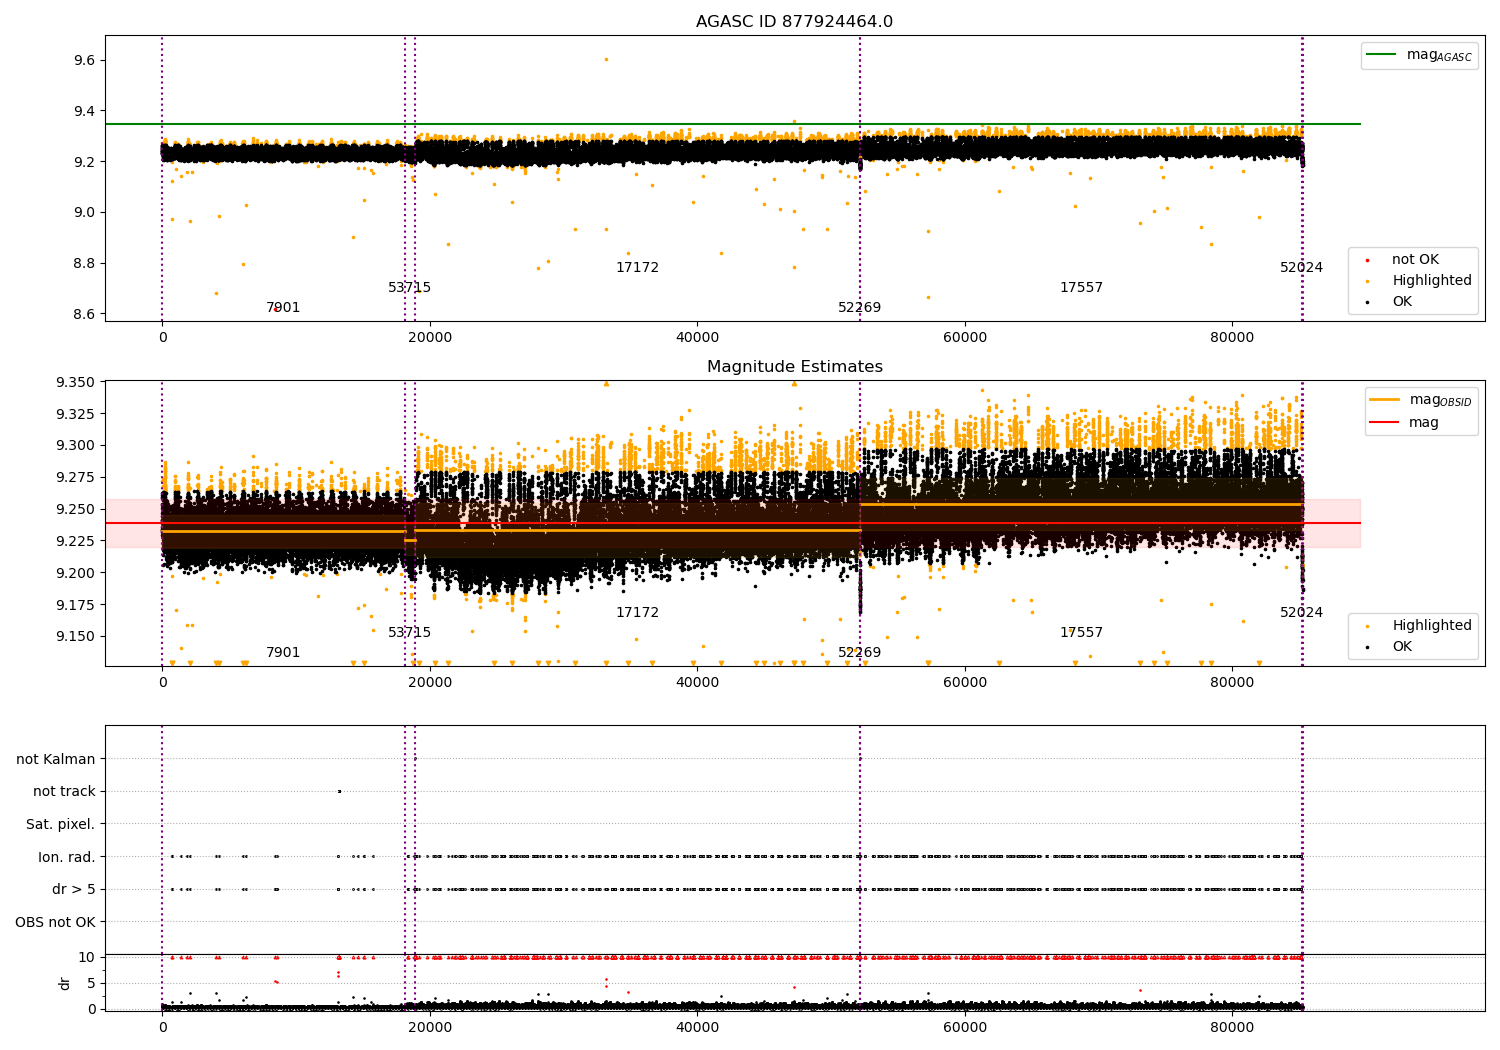Click obsid label 53715 in Magnitude Estimates plot
Viewport: 1500px width, 1050px height.
click(x=410, y=633)
